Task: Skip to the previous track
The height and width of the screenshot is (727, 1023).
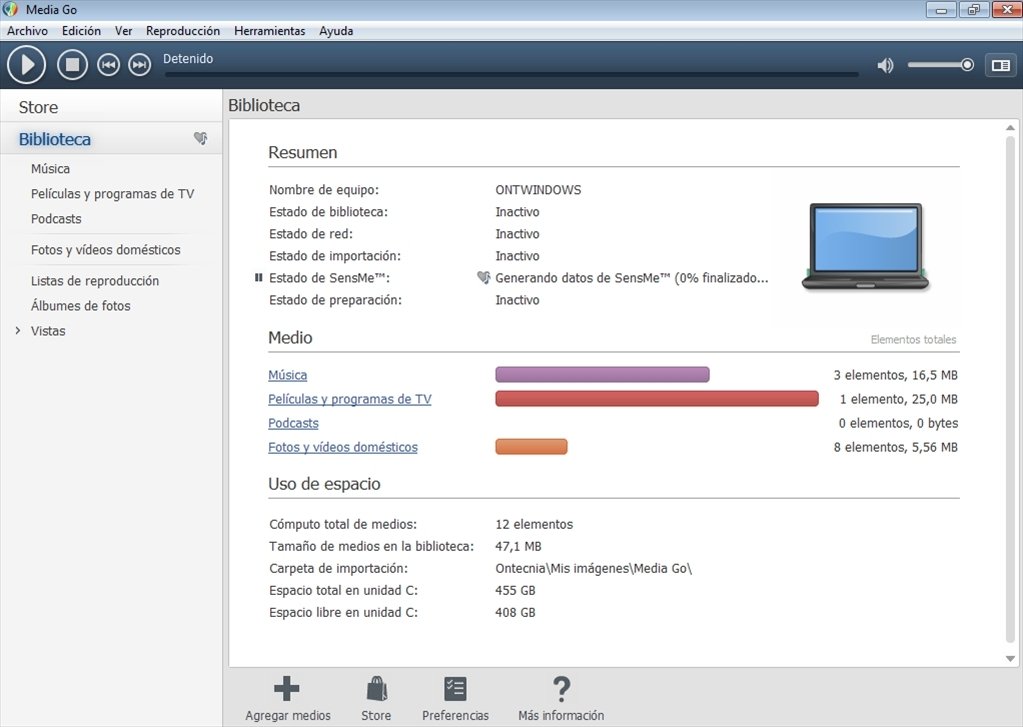Action: 108,65
